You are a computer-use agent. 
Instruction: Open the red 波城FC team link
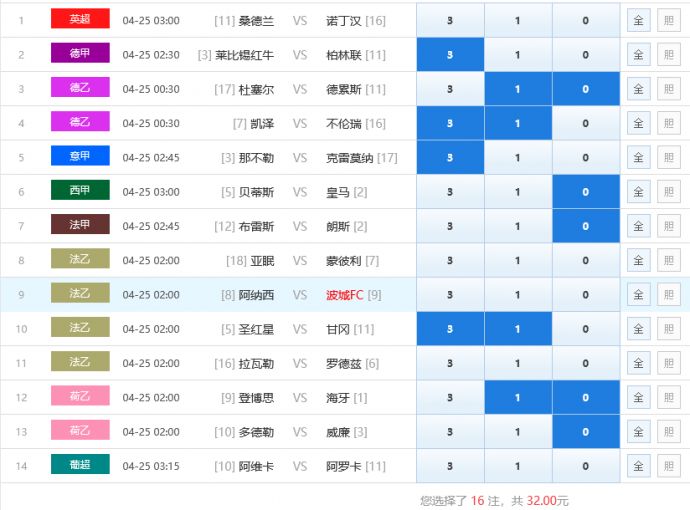coord(346,295)
